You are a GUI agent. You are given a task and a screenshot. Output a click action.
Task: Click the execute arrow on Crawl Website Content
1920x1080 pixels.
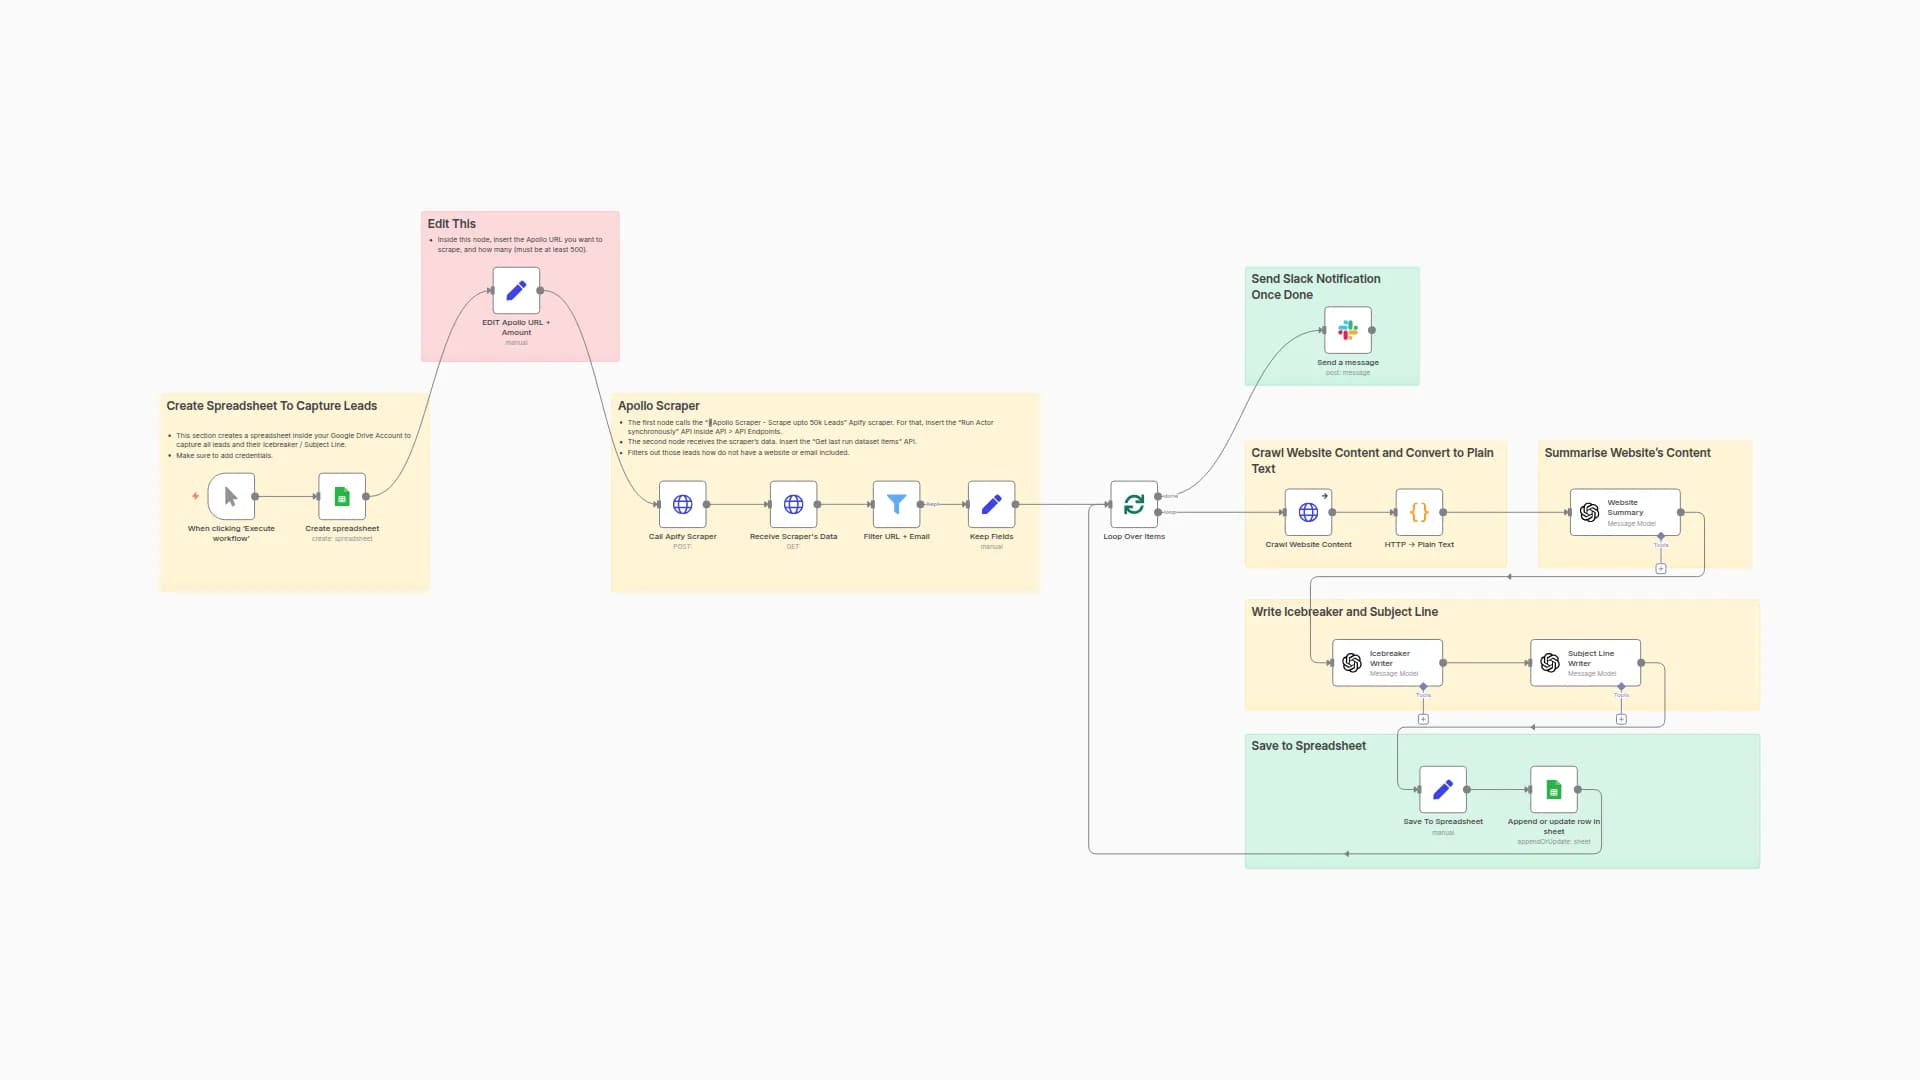pos(1324,494)
